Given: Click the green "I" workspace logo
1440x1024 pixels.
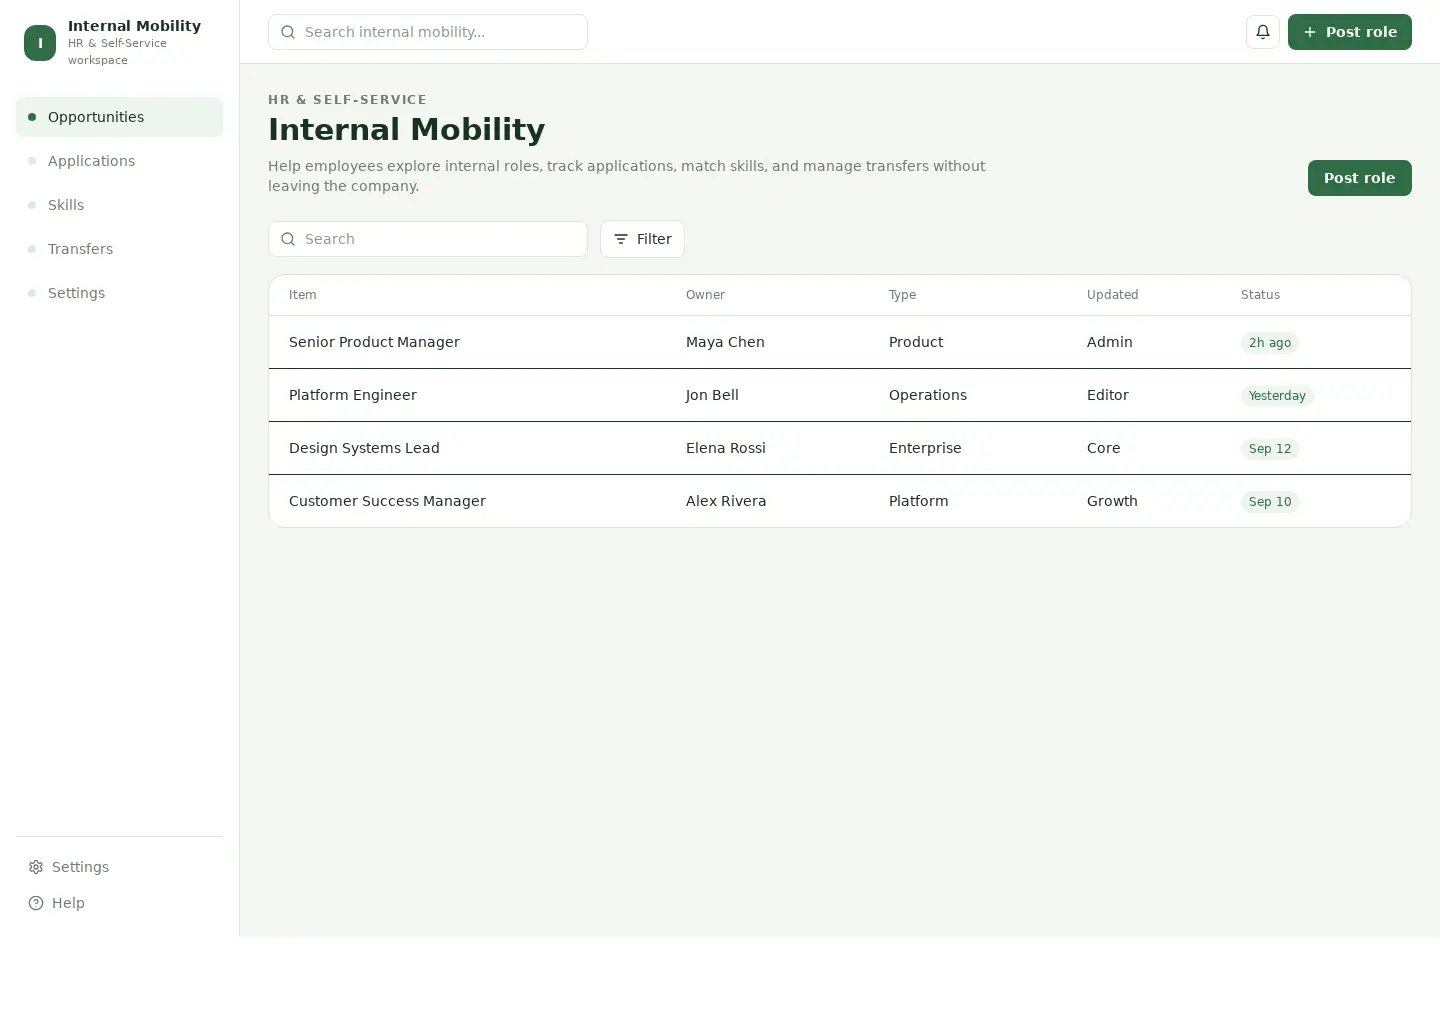Looking at the screenshot, I should [40, 43].
